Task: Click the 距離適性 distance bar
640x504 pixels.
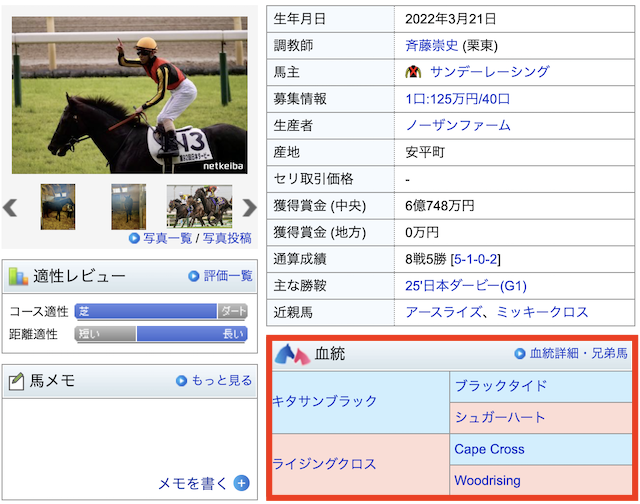Action: [x=160, y=334]
